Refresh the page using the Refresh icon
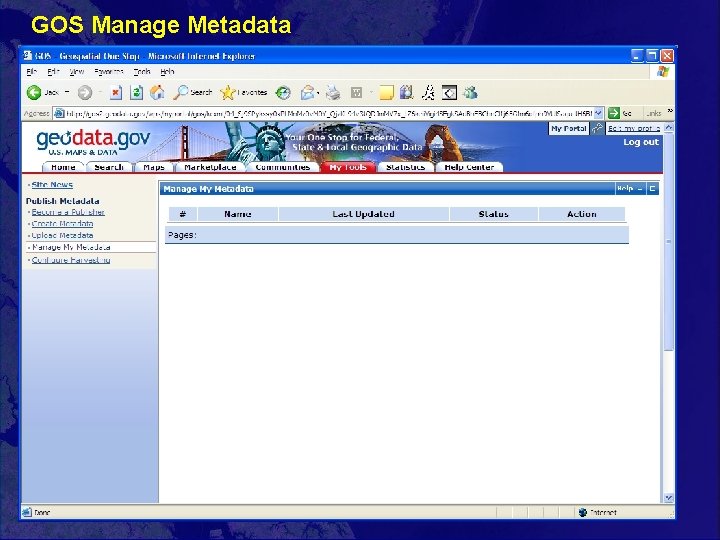The height and width of the screenshot is (540, 720). [136, 93]
